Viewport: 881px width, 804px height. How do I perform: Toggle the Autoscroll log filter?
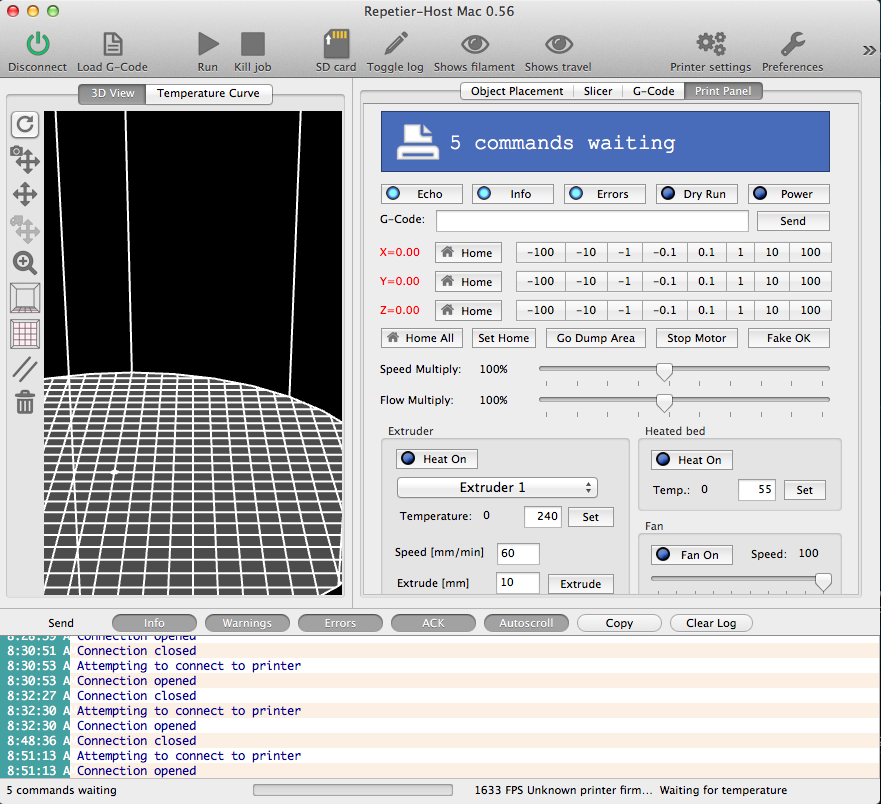click(x=526, y=623)
